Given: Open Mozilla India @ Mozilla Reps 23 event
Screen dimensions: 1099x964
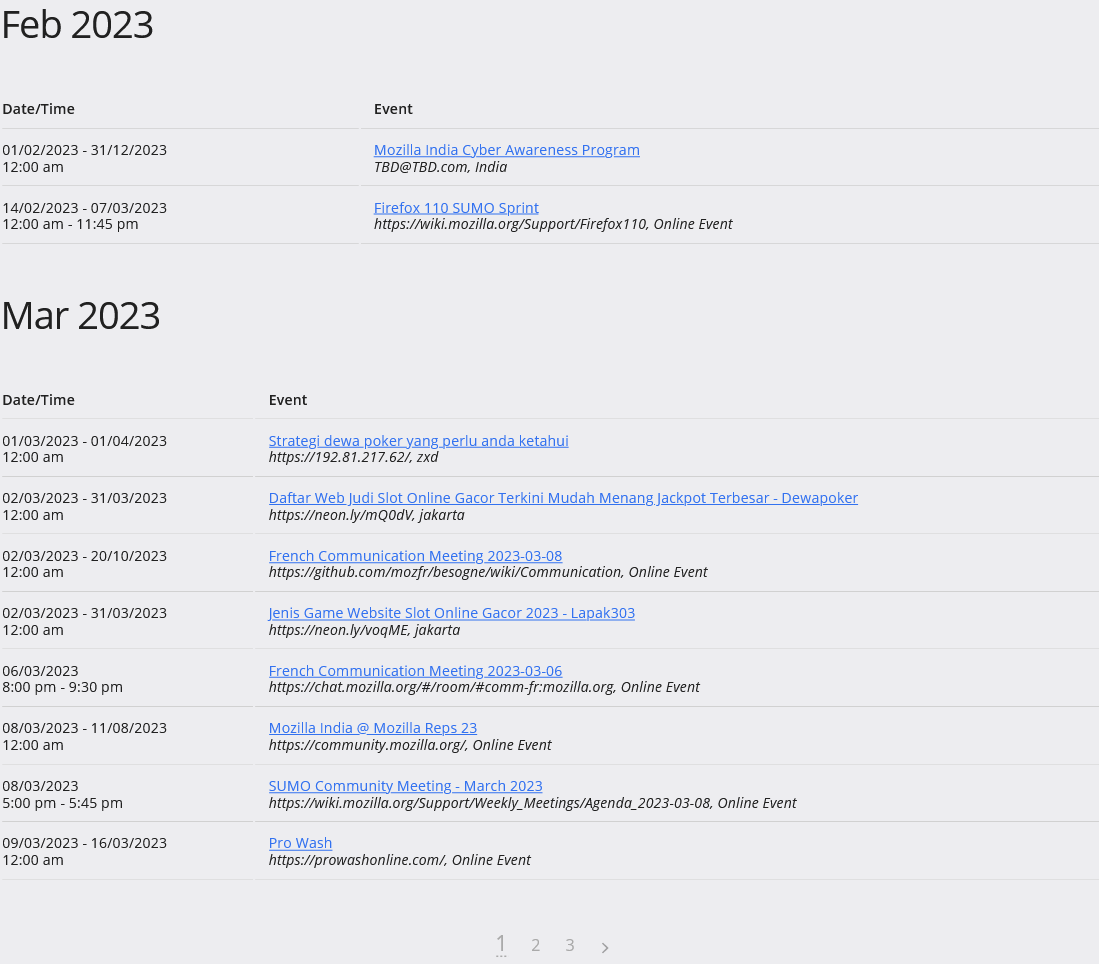Looking at the screenshot, I should pos(373,728).
